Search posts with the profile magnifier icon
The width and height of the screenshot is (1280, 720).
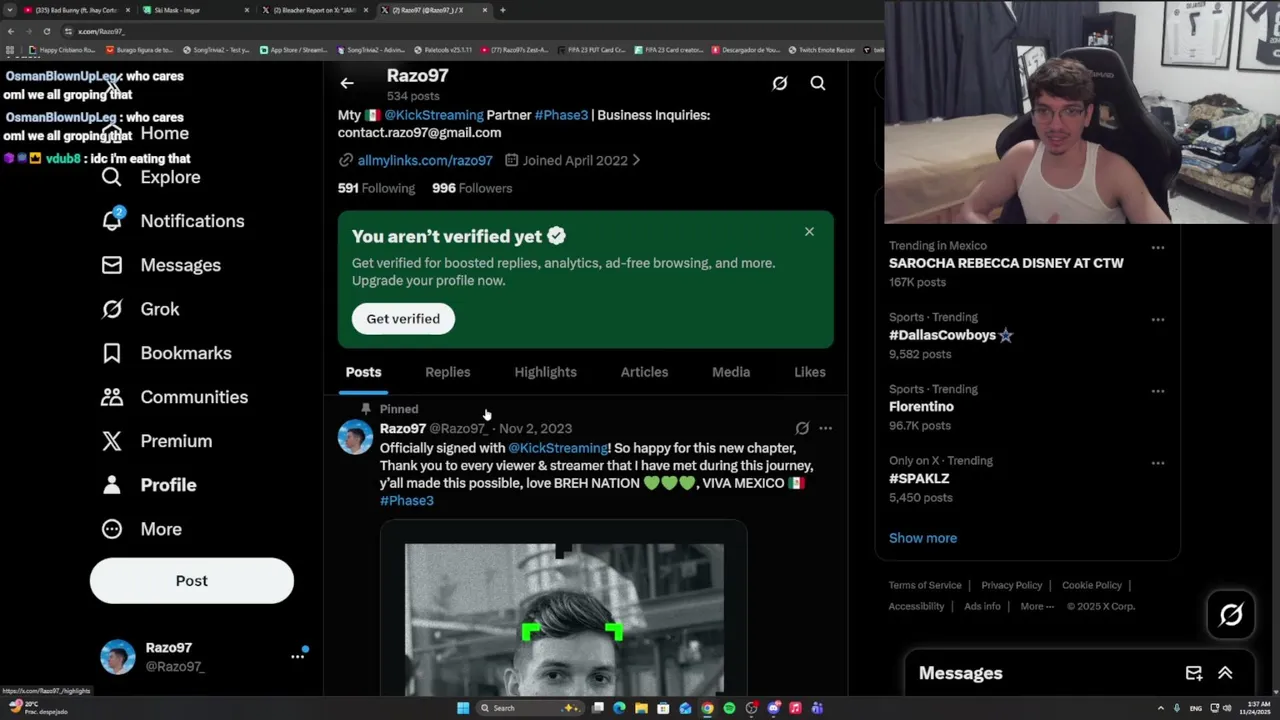817,84
